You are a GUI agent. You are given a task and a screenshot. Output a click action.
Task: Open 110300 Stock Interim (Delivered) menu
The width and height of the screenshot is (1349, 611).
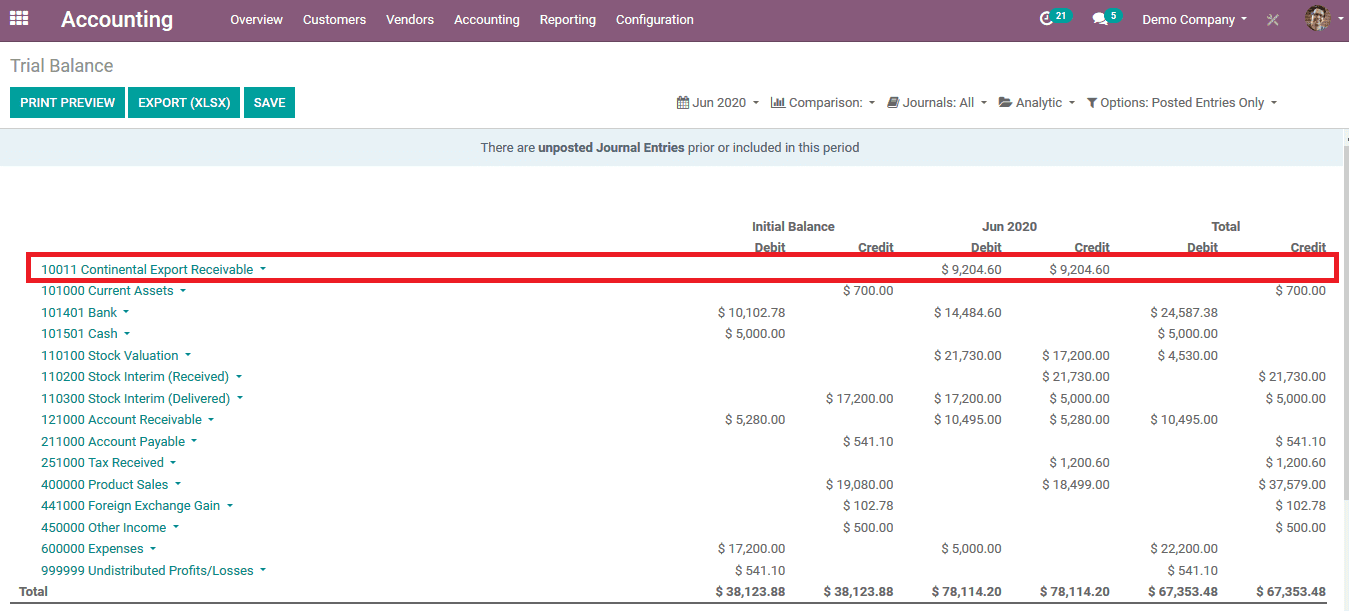pos(142,399)
